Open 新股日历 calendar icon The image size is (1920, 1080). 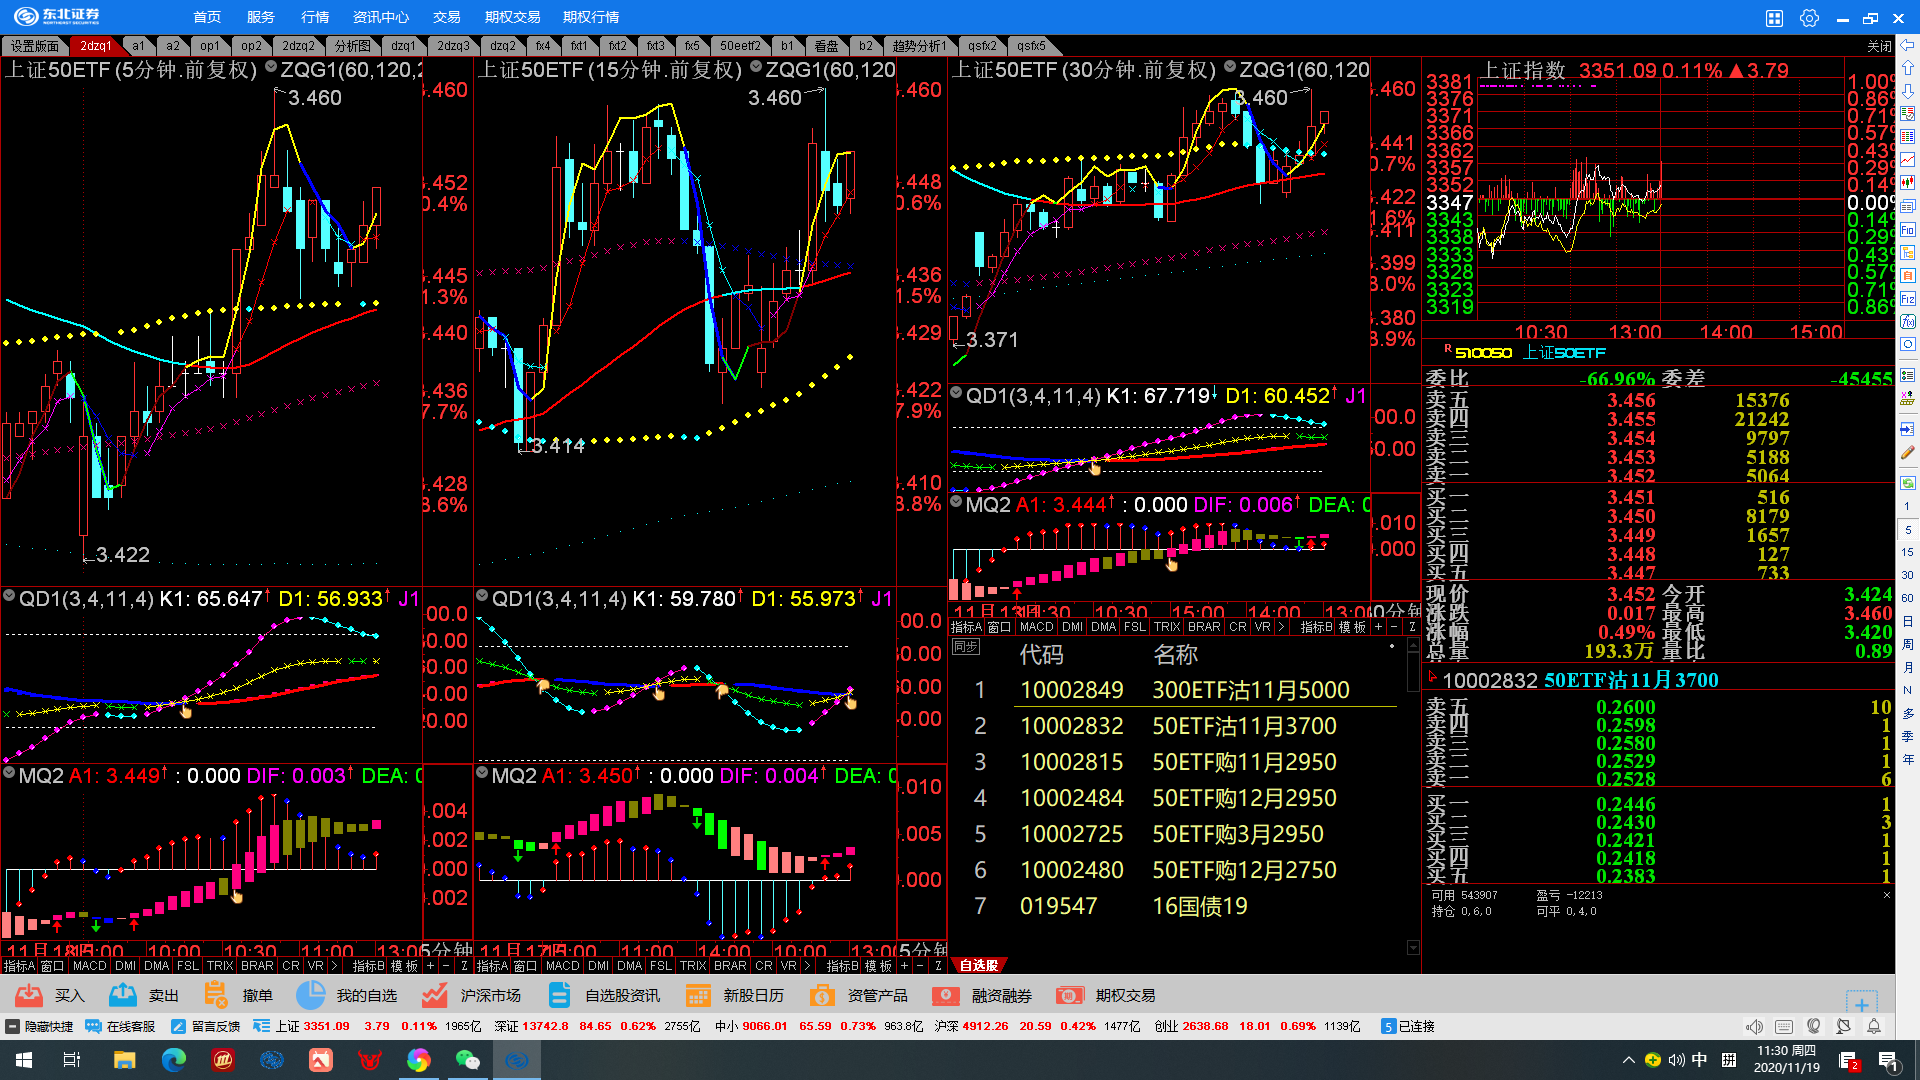pyautogui.click(x=698, y=995)
